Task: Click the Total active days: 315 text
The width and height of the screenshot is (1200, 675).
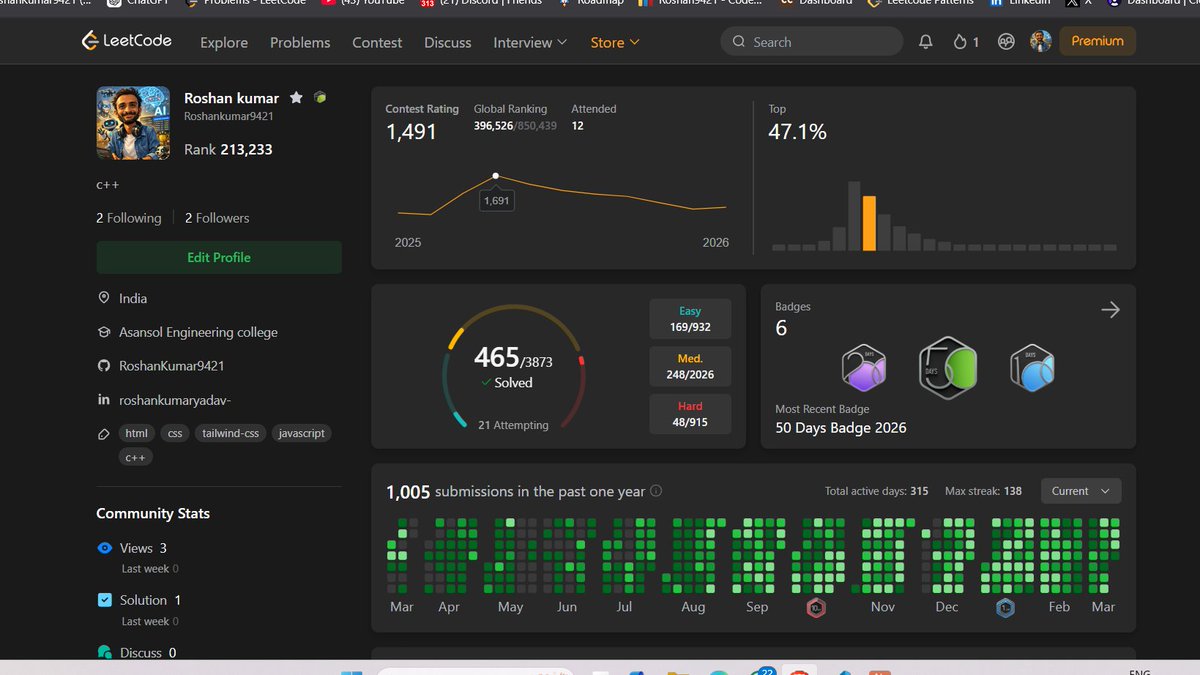Action: click(876, 491)
